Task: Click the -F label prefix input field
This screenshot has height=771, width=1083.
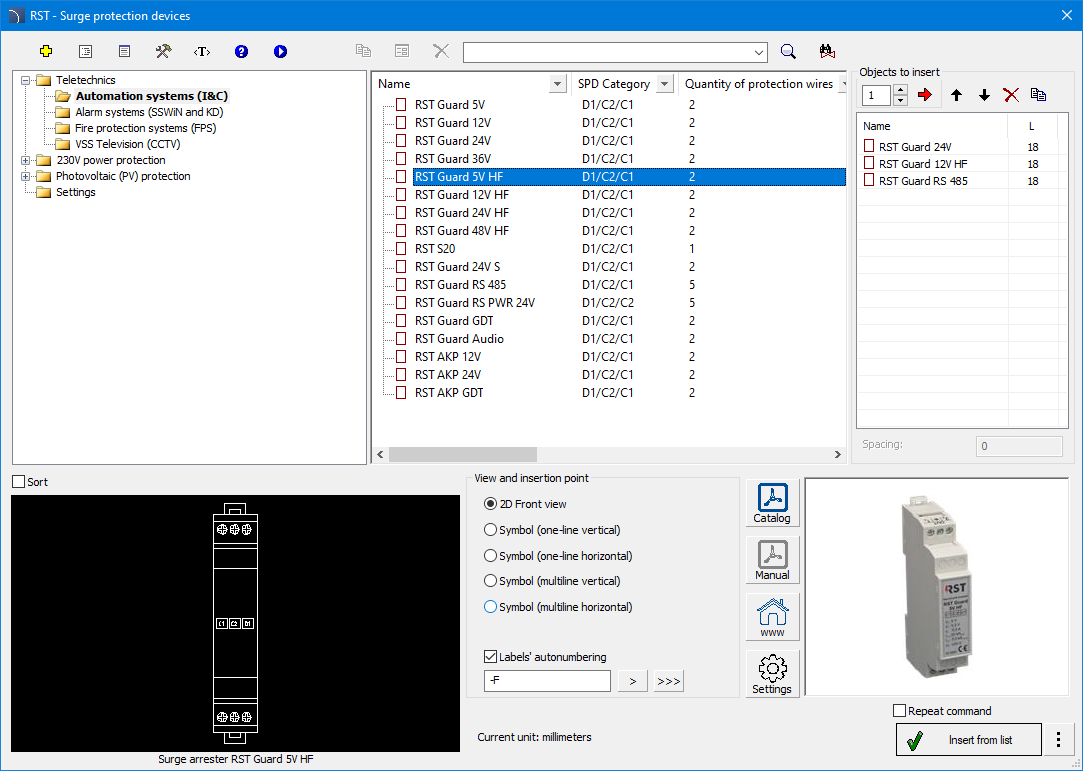Action: pyautogui.click(x=547, y=680)
